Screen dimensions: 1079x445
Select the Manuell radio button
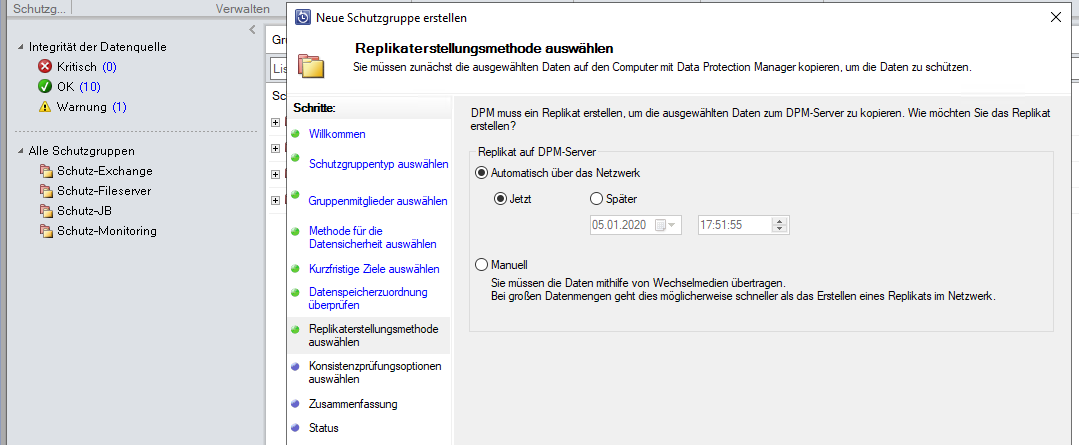[x=482, y=265]
